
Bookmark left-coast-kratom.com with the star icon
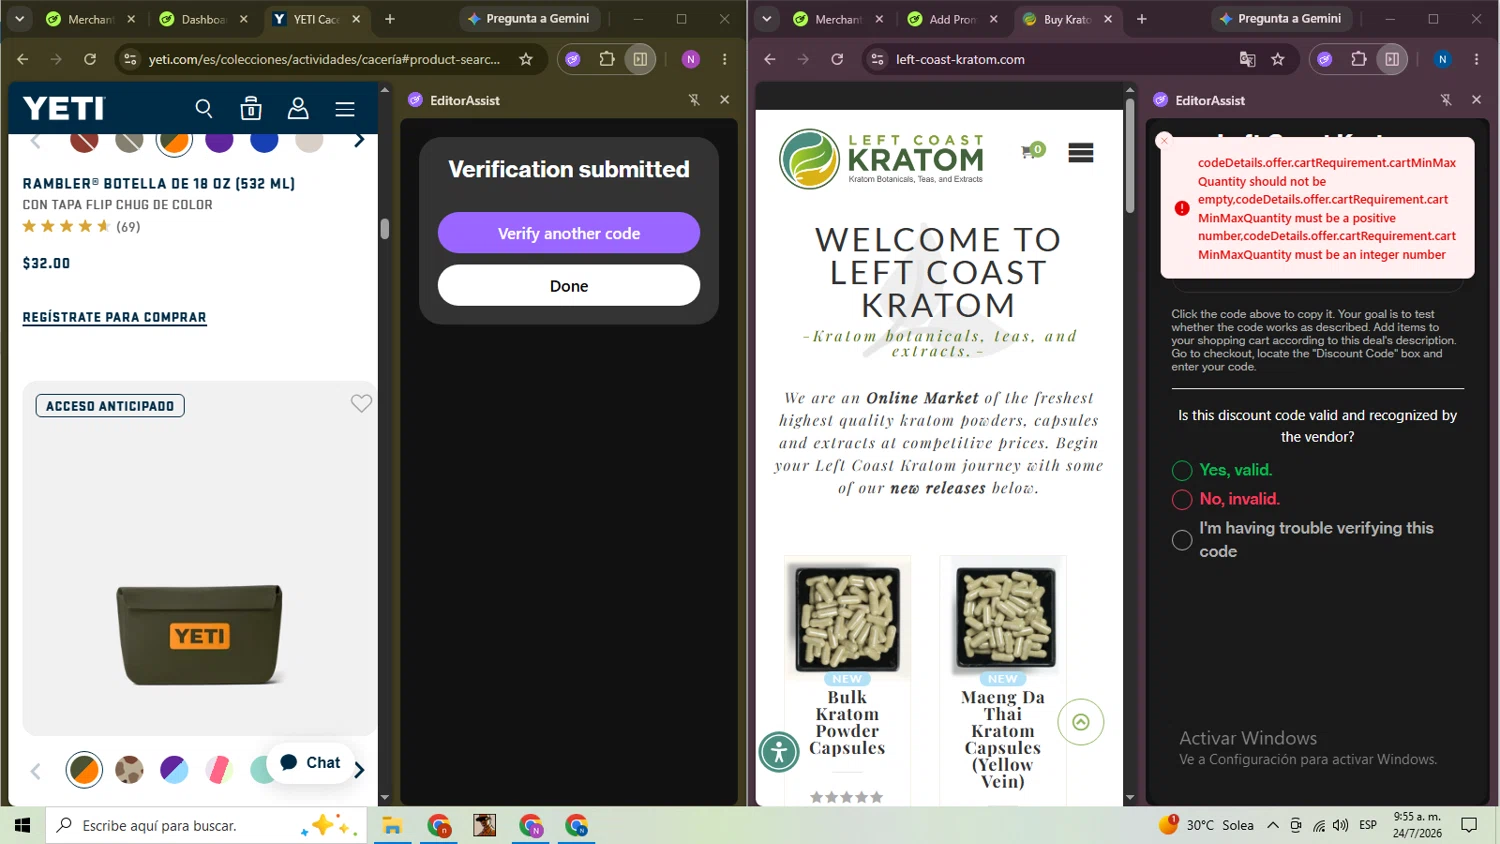[1278, 59]
